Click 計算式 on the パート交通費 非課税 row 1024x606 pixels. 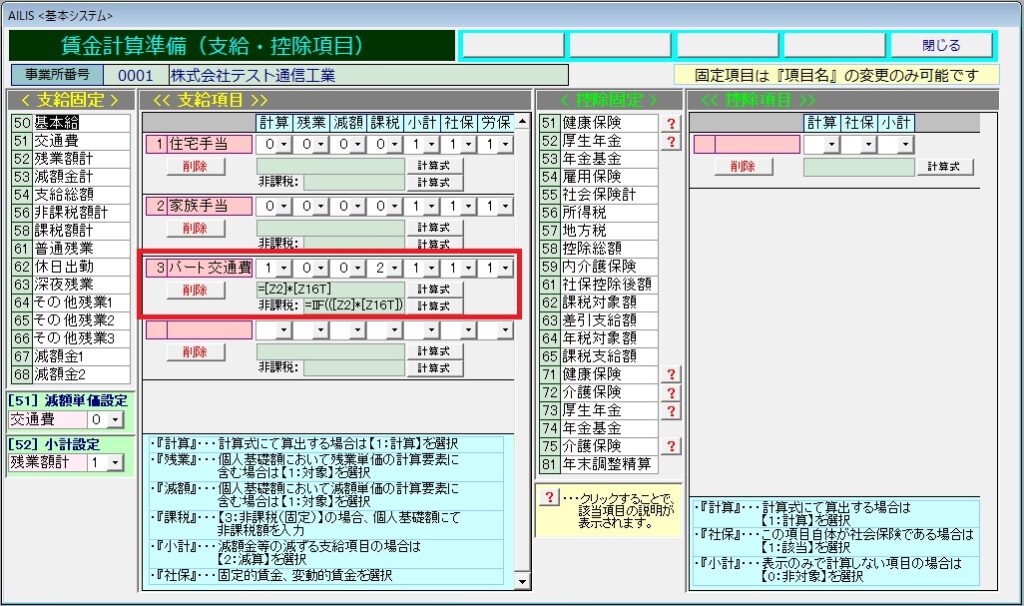pyautogui.click(x=434, y=305)
